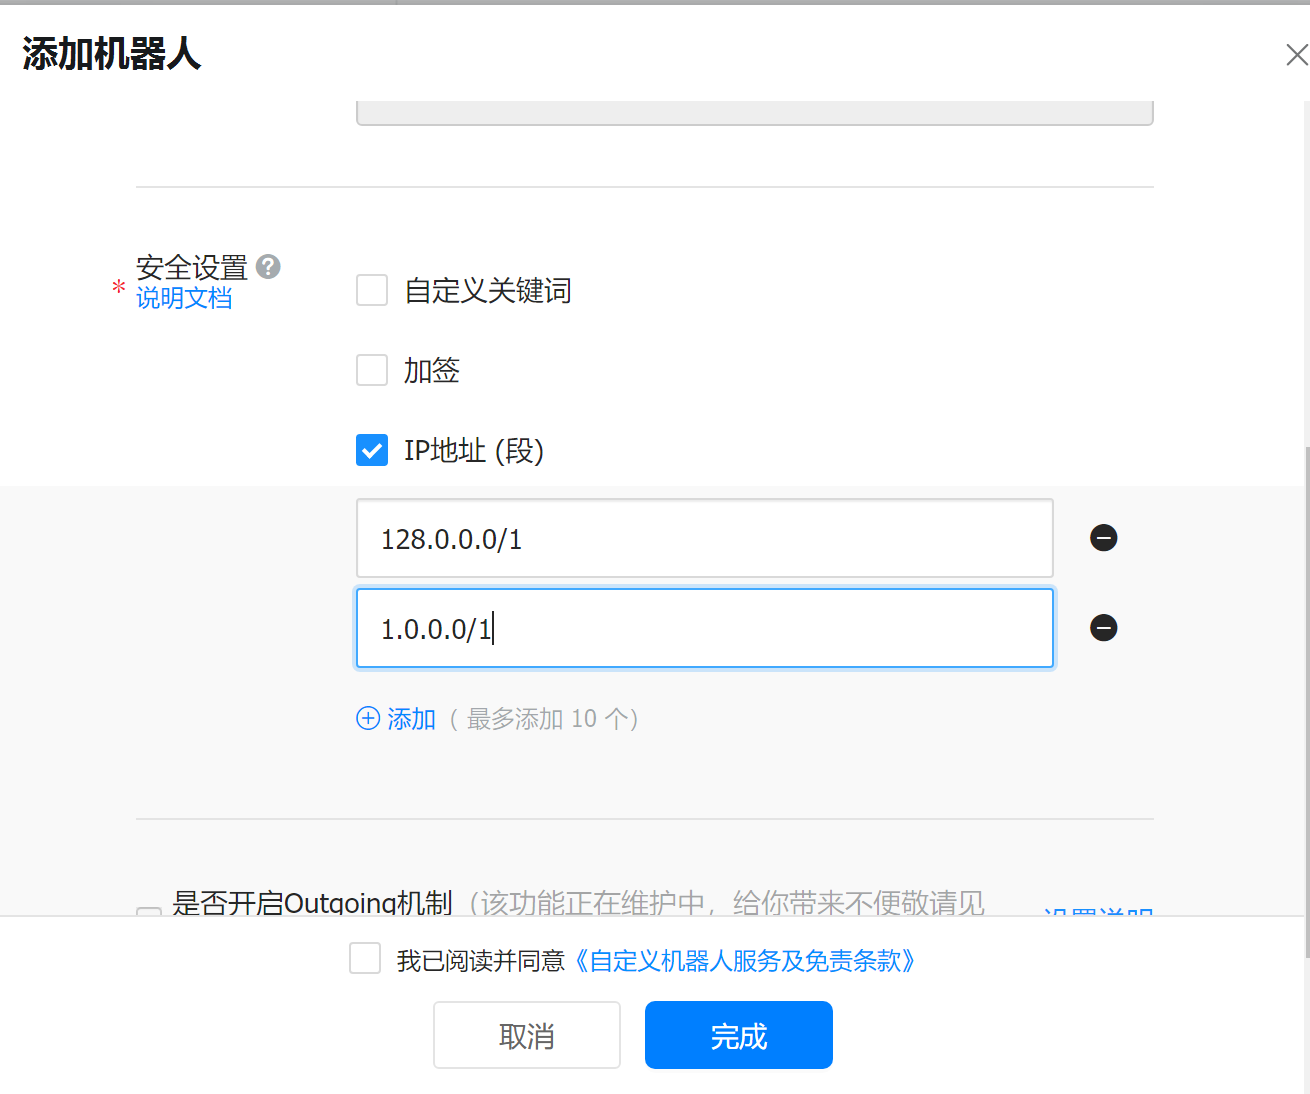Click the 安全设置 label text

[x=192, y=267]
